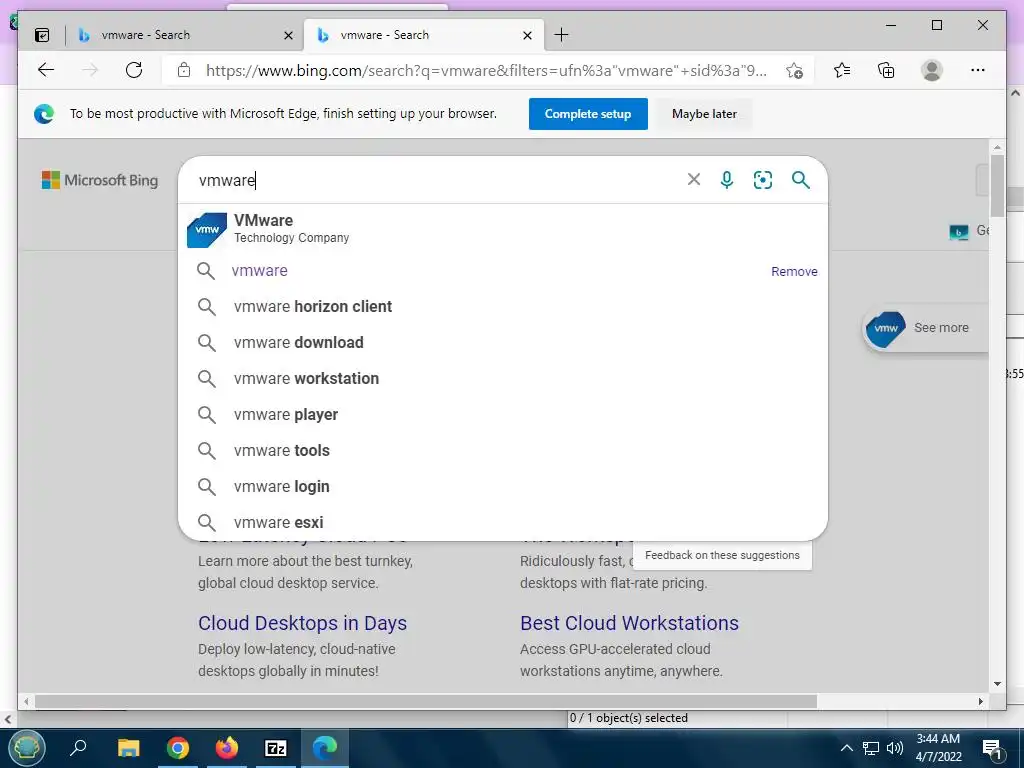Screen dimensions: 1024x768
Task: Add this page to favorites star icon
Action: point(795,71)
